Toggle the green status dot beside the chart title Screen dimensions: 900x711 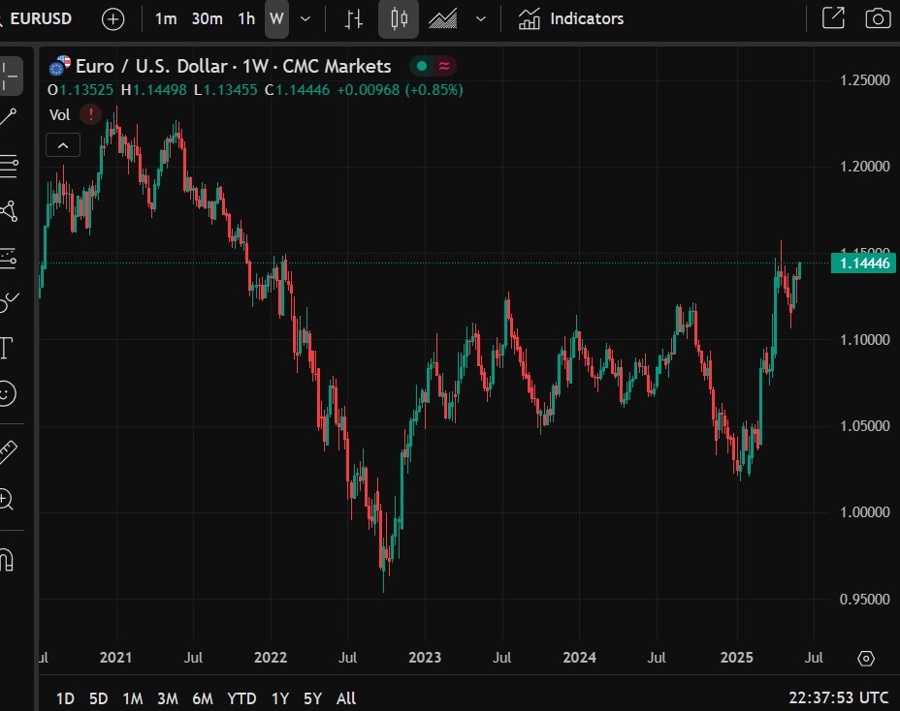click(421, 65)
